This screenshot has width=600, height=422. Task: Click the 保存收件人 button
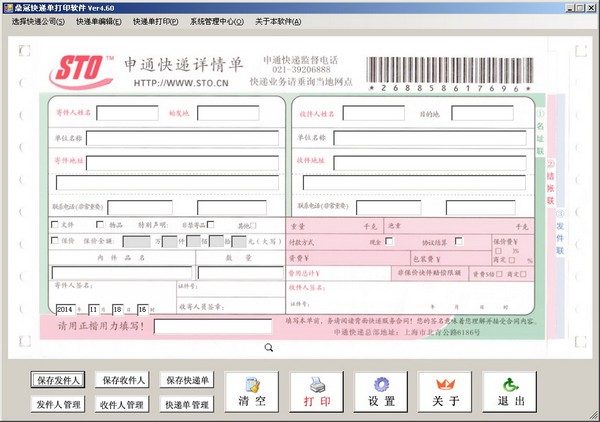pyautogui.click(x=122, y=380)
